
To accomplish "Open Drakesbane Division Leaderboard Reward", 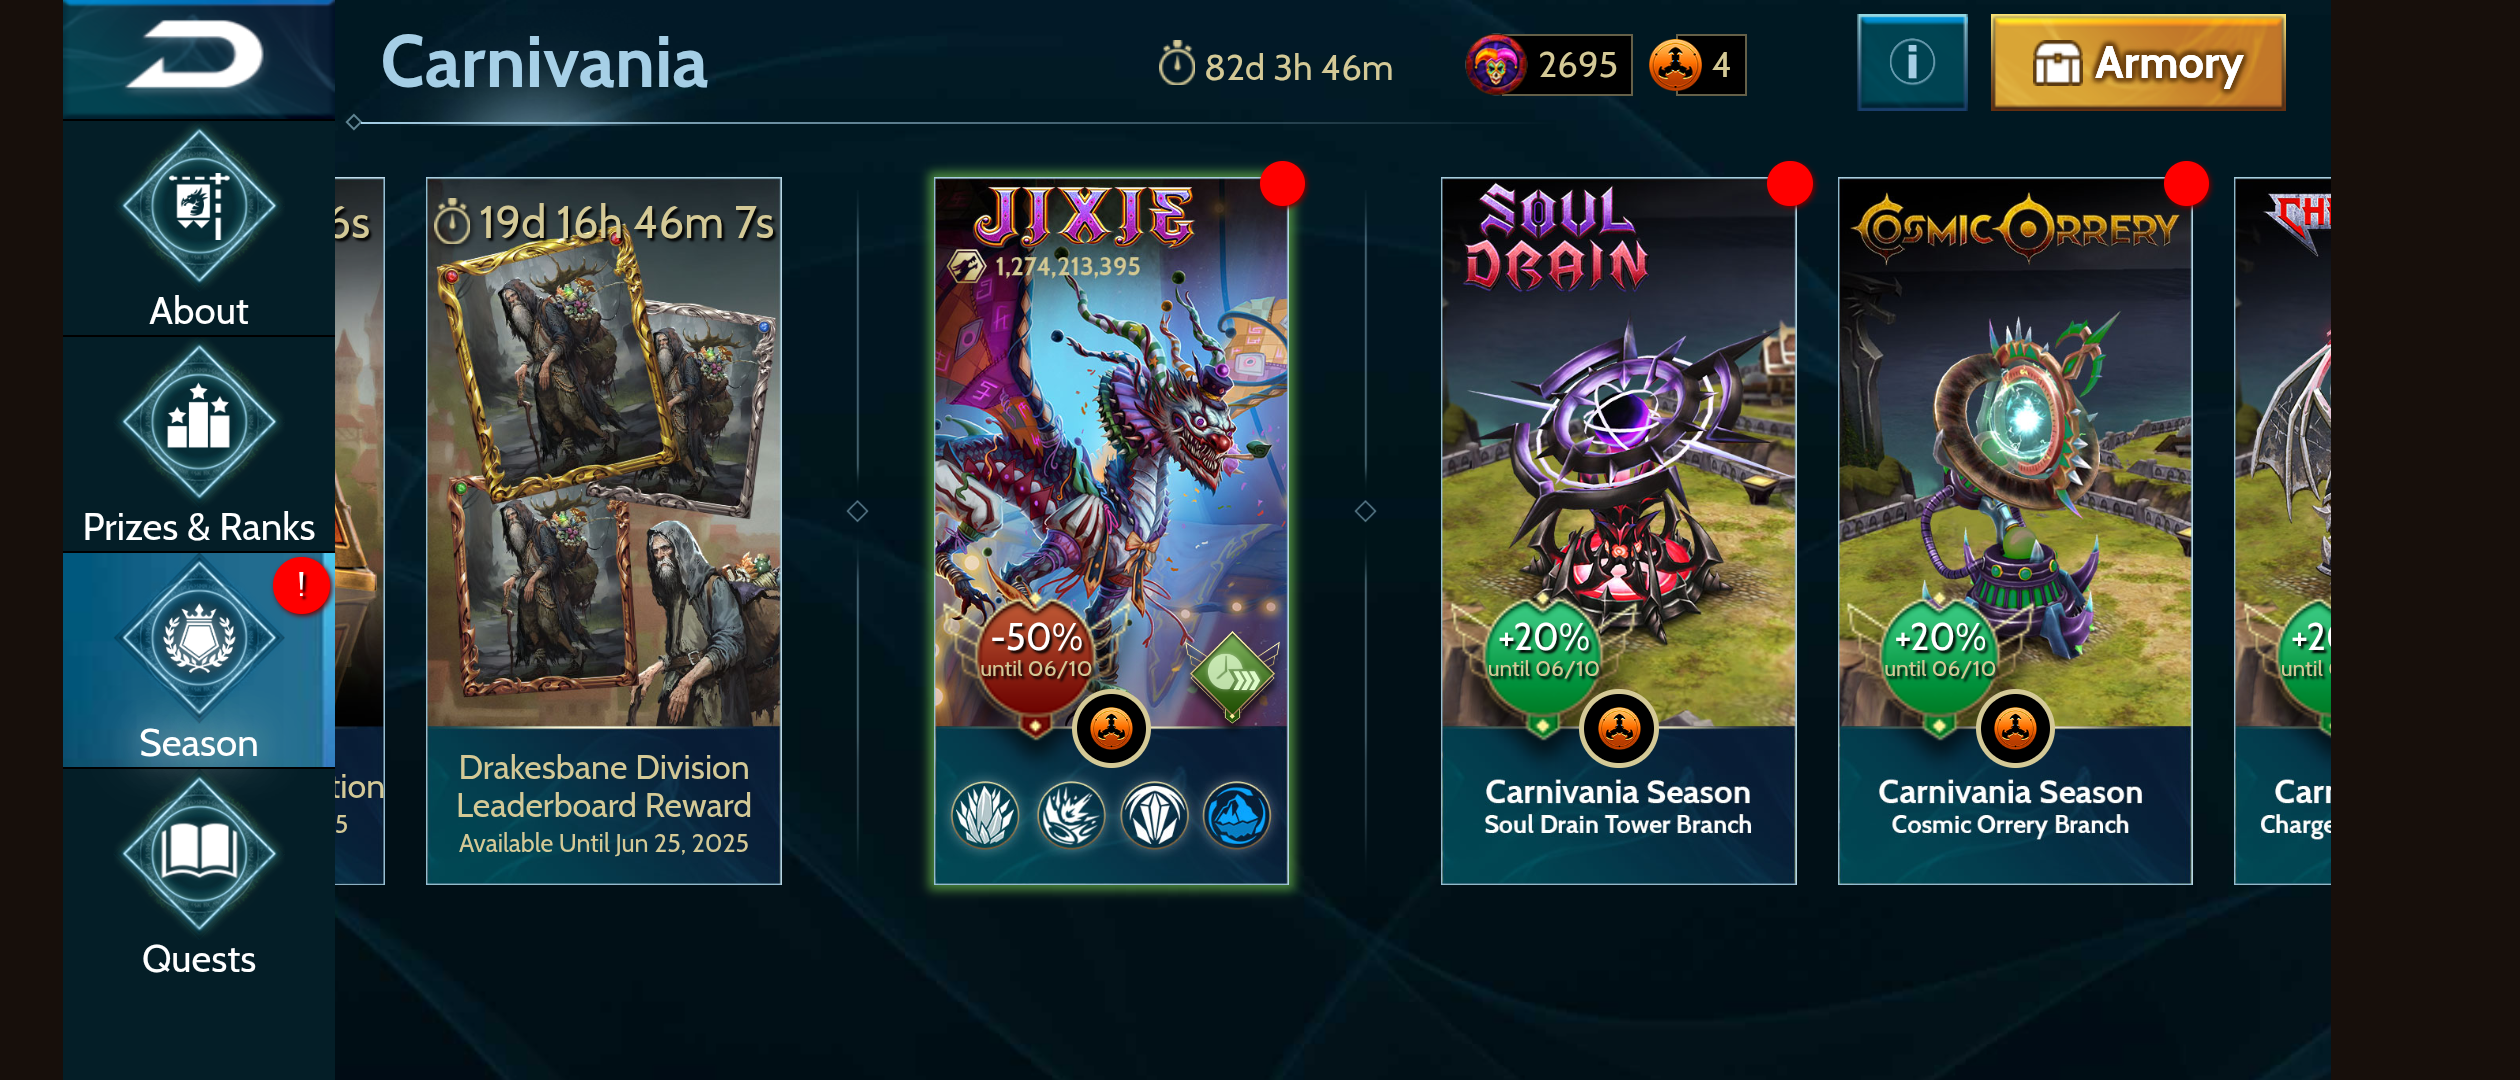I will click(x=604, y=531).
